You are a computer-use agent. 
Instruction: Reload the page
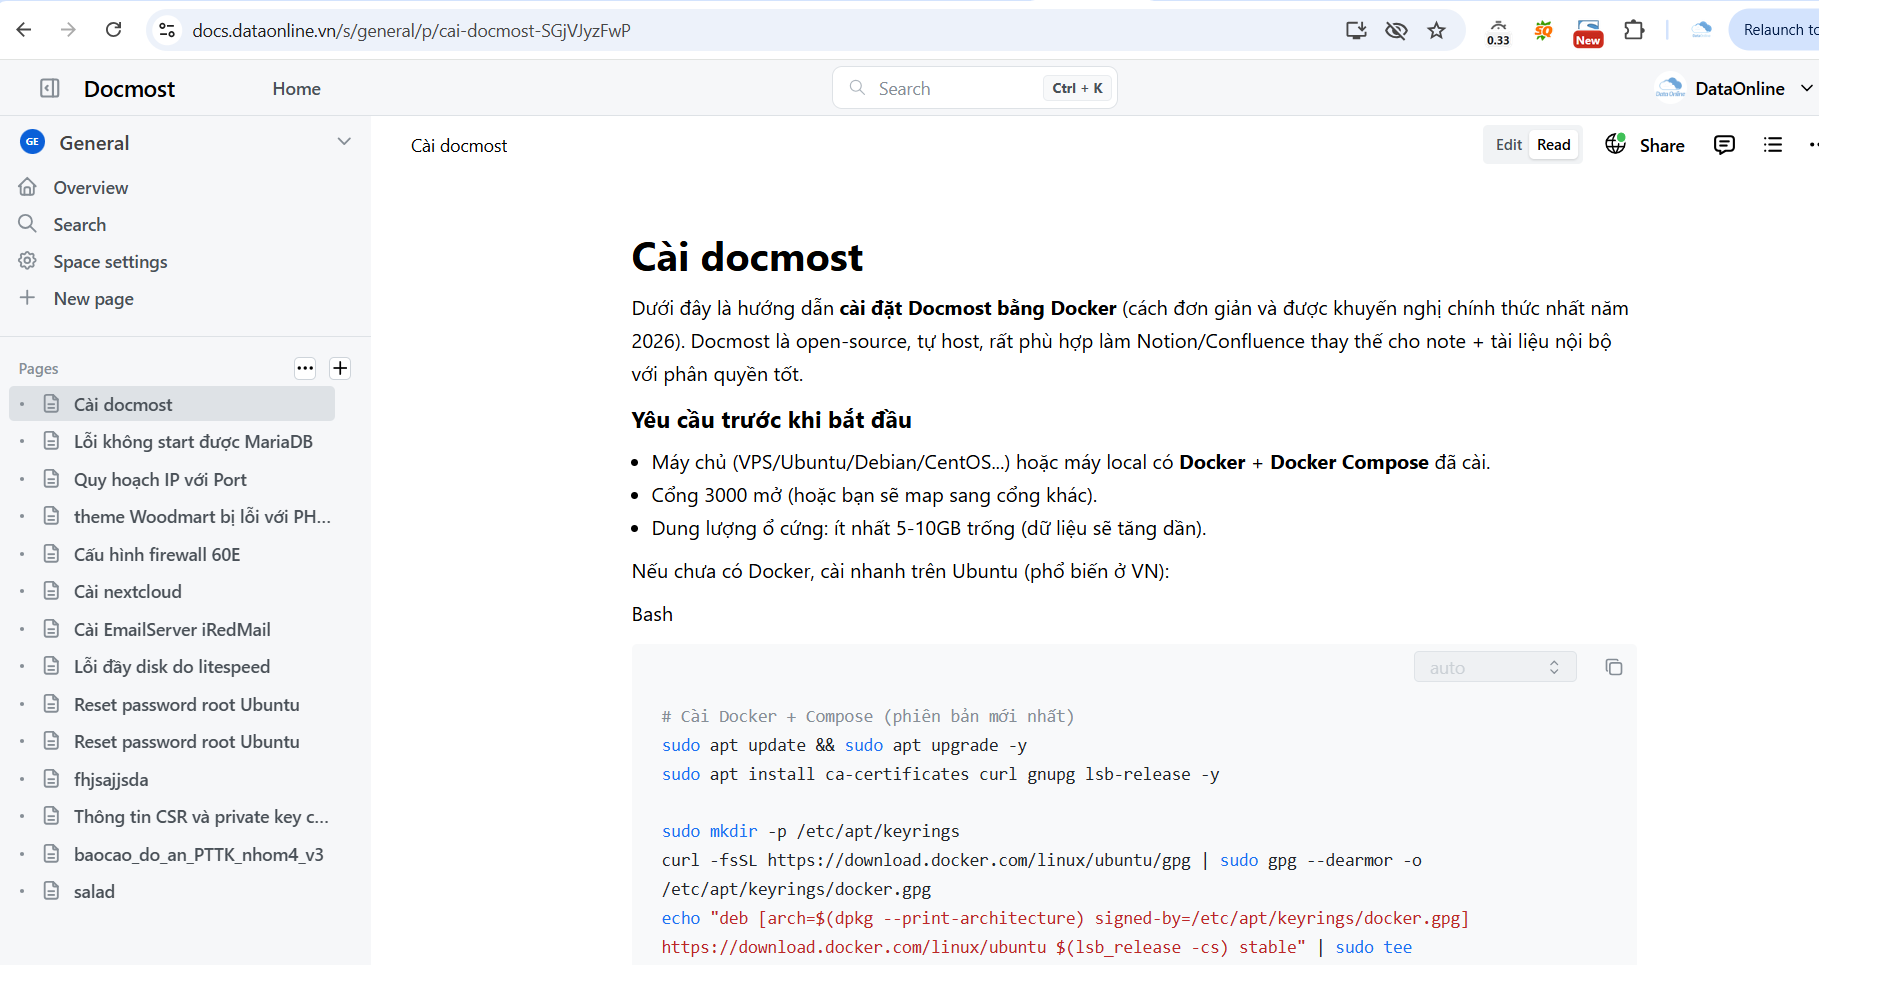tap(114, 30)
